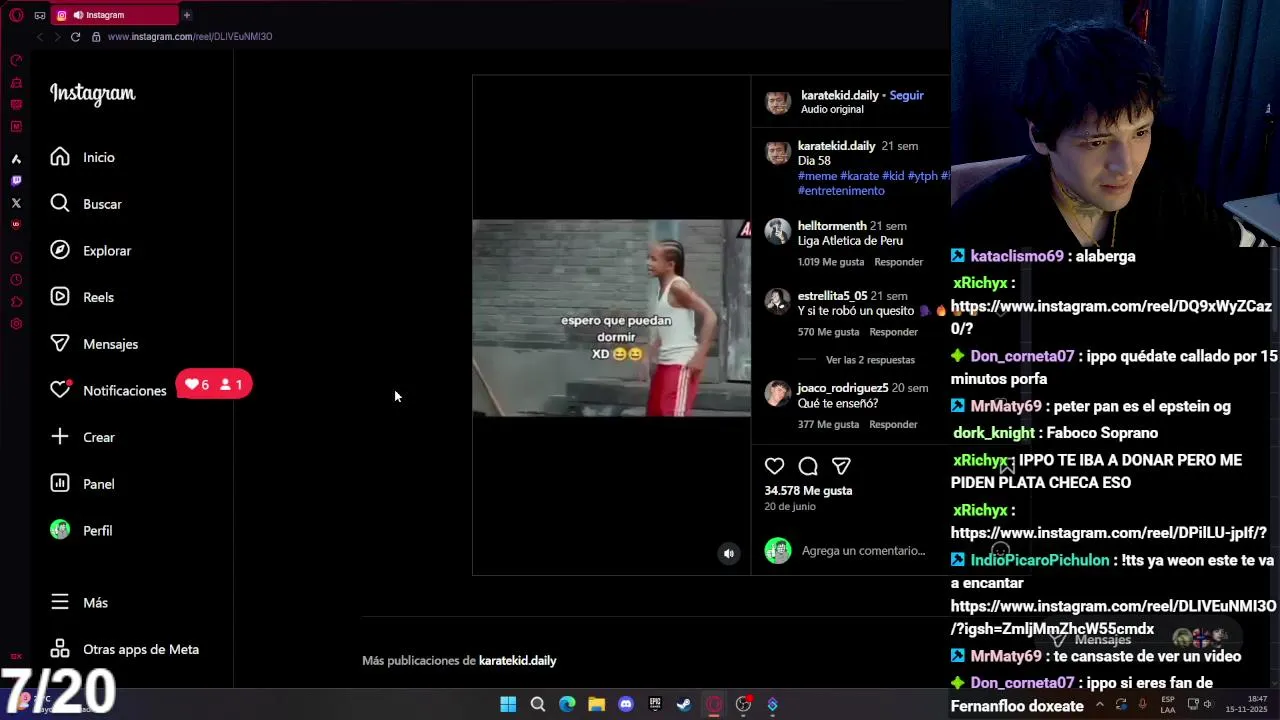Open File Explorer from taskbar
This screenshot has height=720, width=1280.
click(596, 704)
